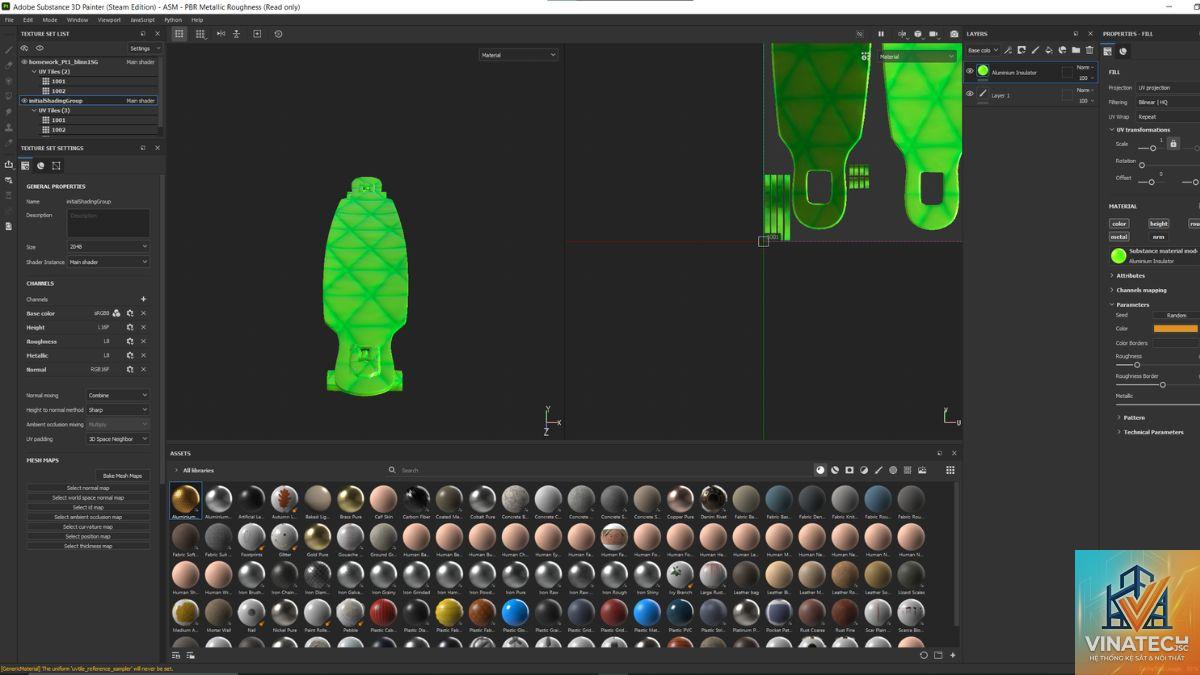Open the Help menu

point(197,20)
